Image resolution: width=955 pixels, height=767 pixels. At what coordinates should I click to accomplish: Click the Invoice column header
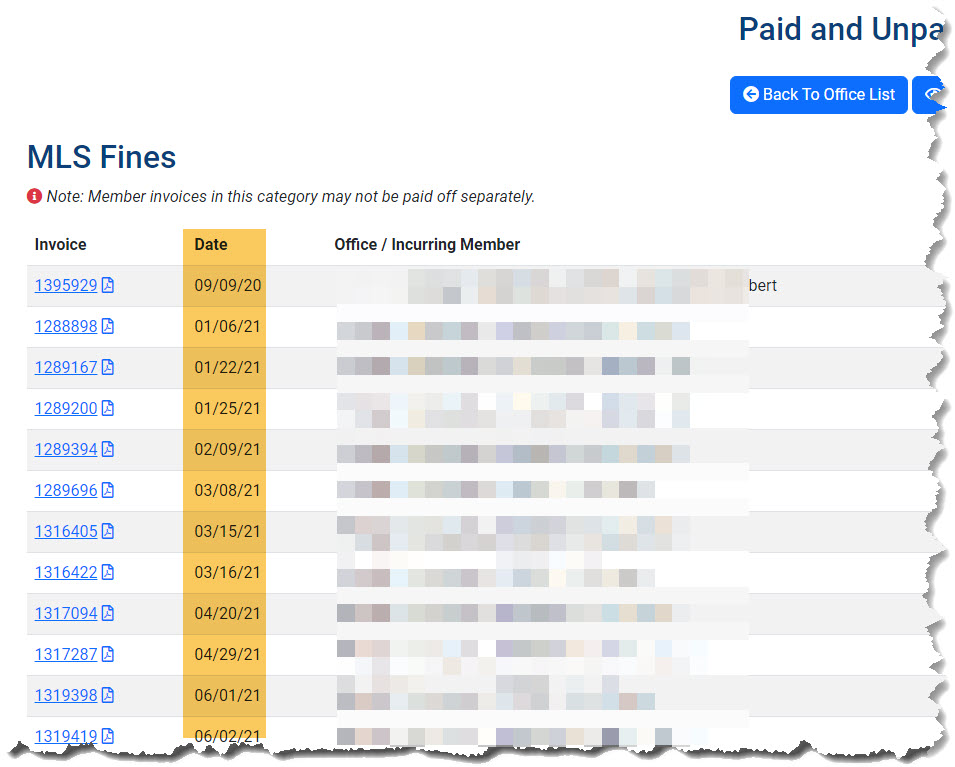point(60,244)
